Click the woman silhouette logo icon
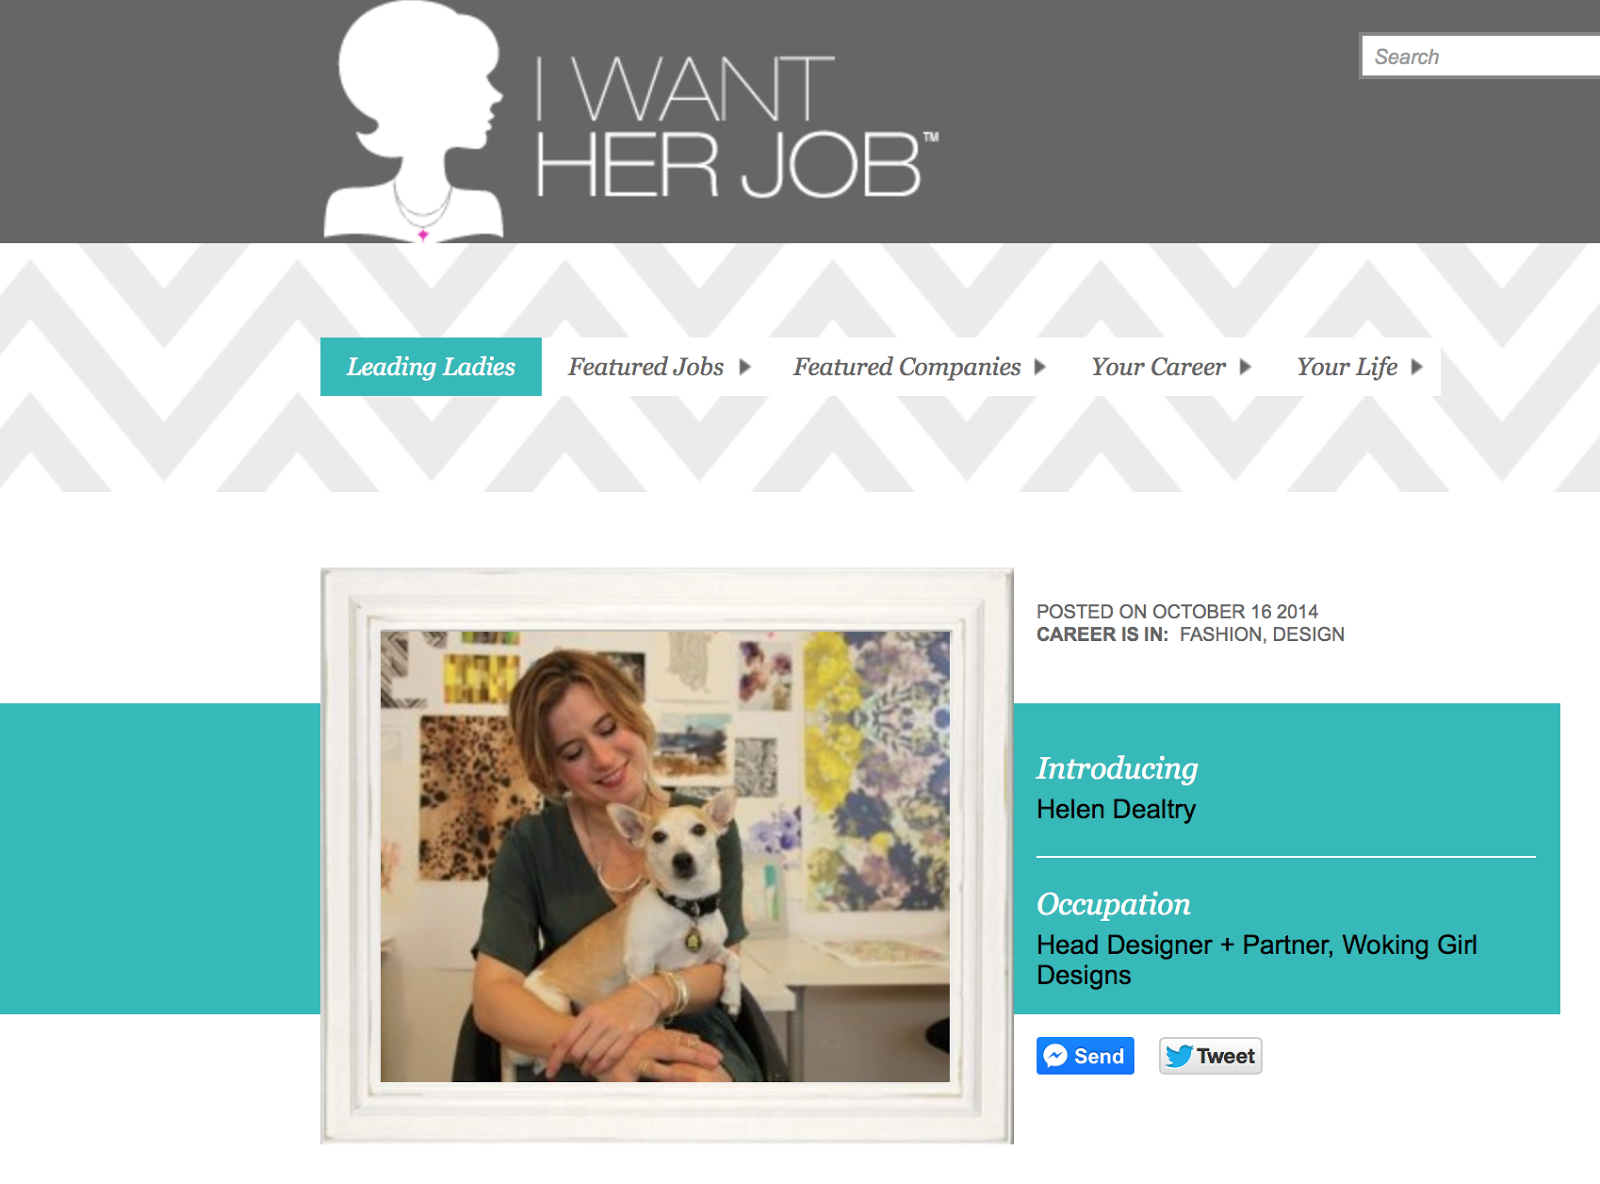 [x=413, y=121]
